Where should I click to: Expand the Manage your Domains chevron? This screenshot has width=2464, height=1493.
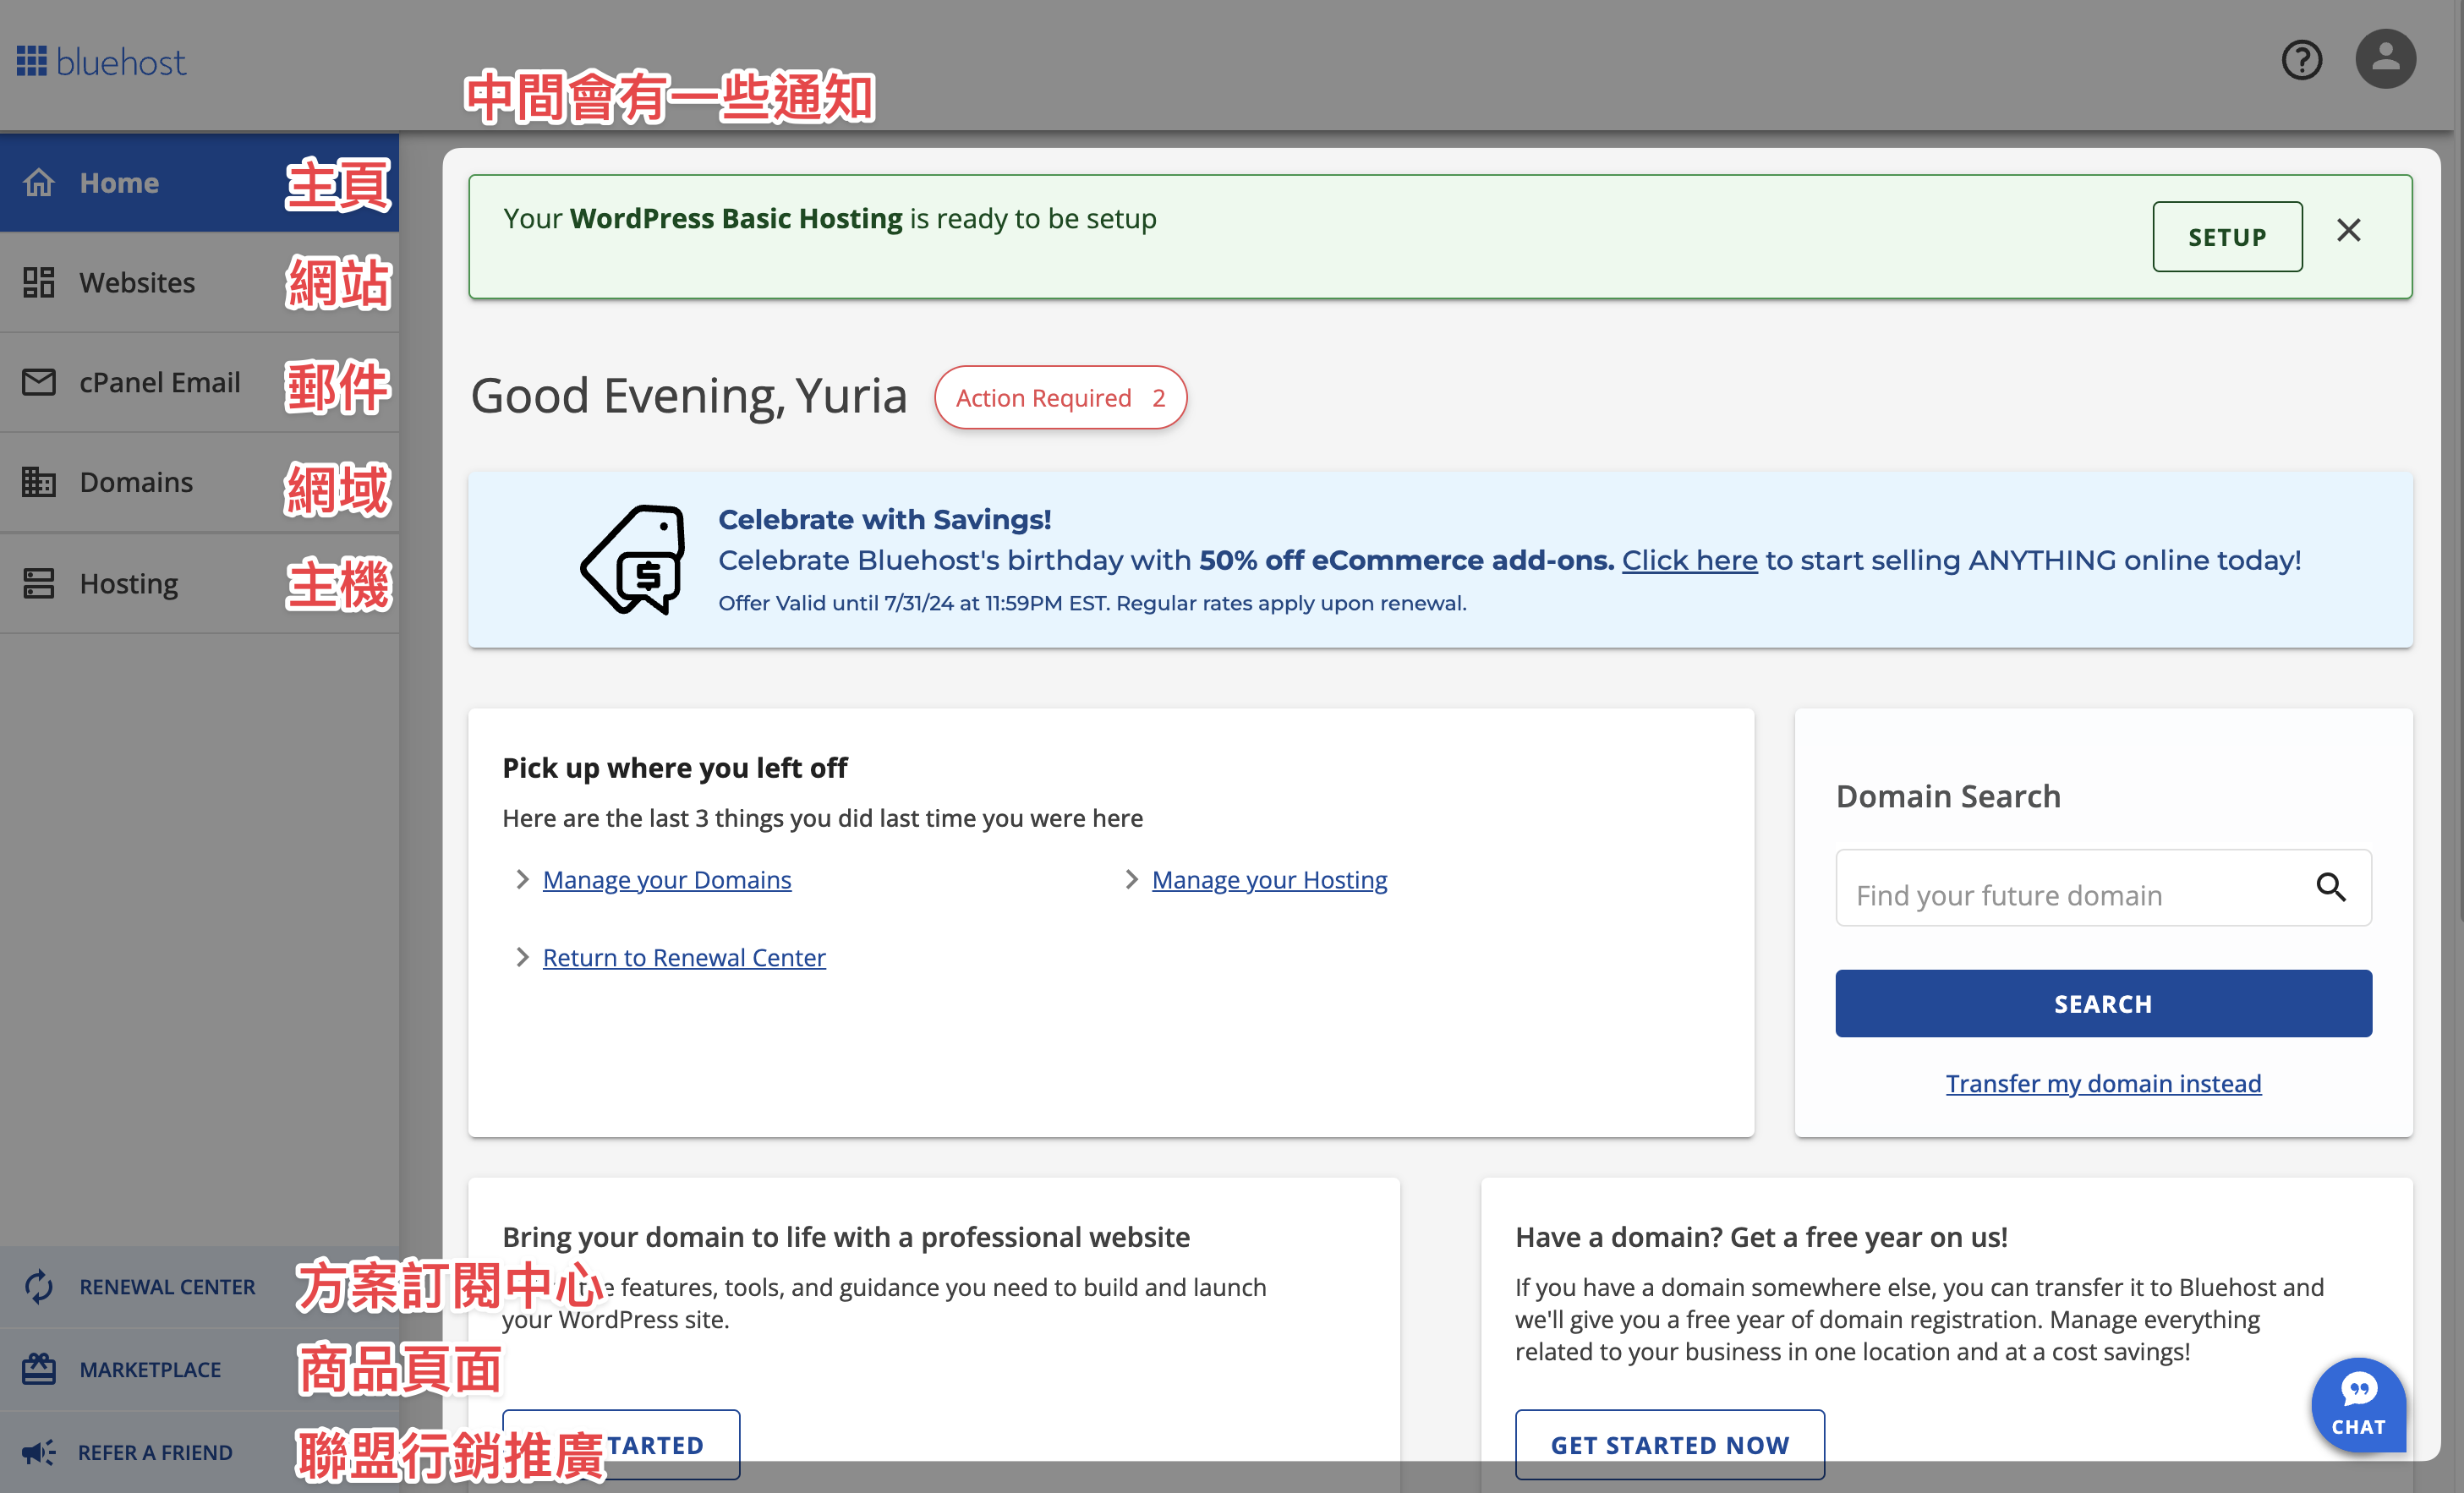pyautogui.click(x=521, y=879)
